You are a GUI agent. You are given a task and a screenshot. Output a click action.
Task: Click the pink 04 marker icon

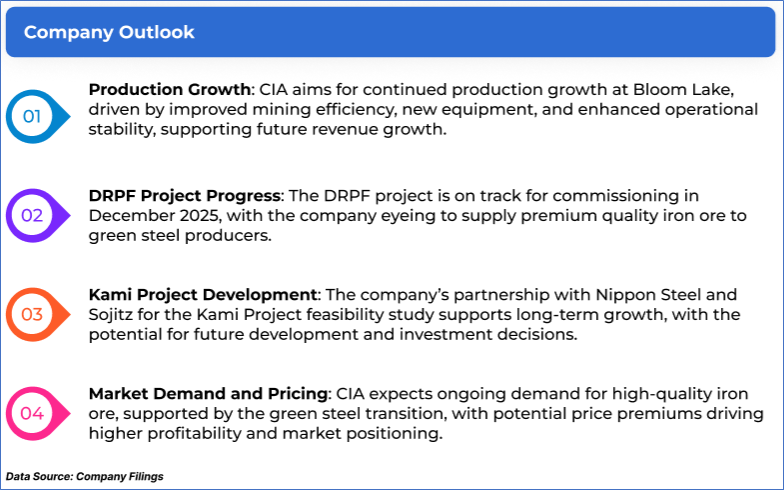[32, 412]
